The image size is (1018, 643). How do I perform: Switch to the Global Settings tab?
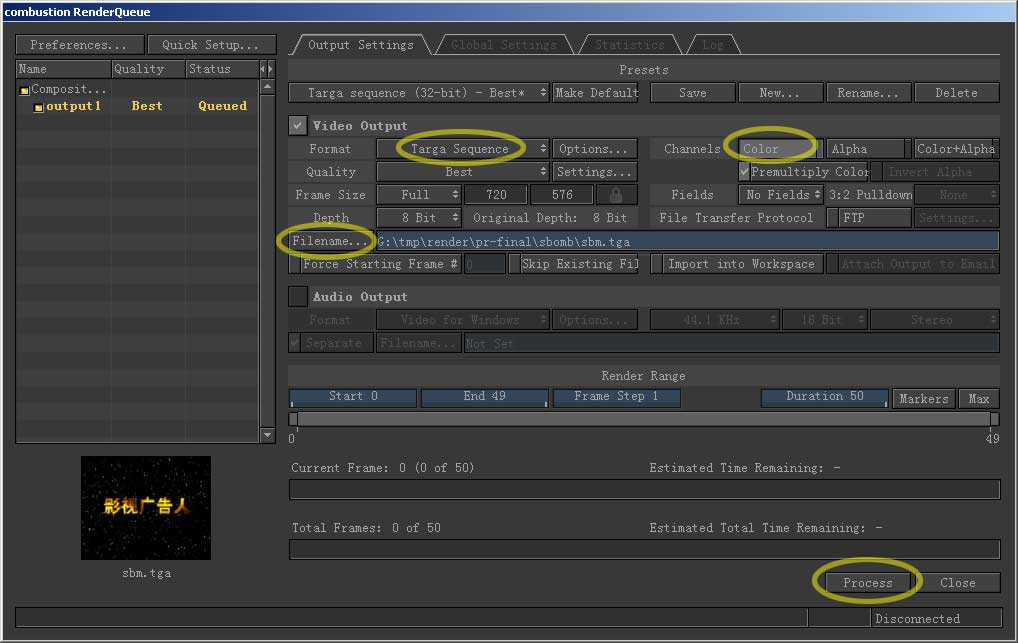click(x=504, y=45)
